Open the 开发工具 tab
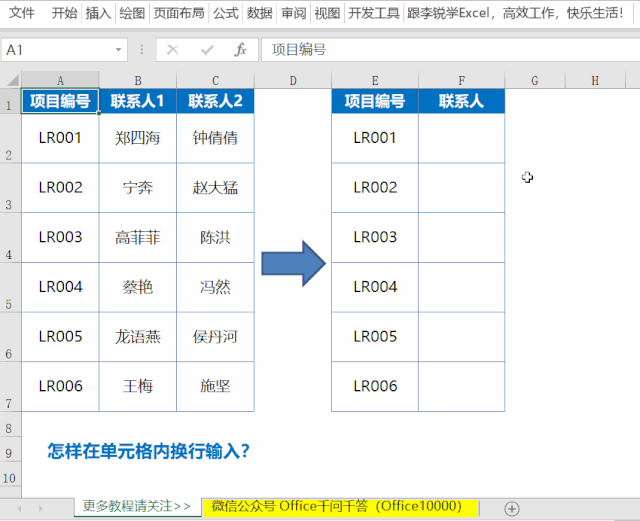The height and width of the screenshot is (521, 640). click(374, 13)
